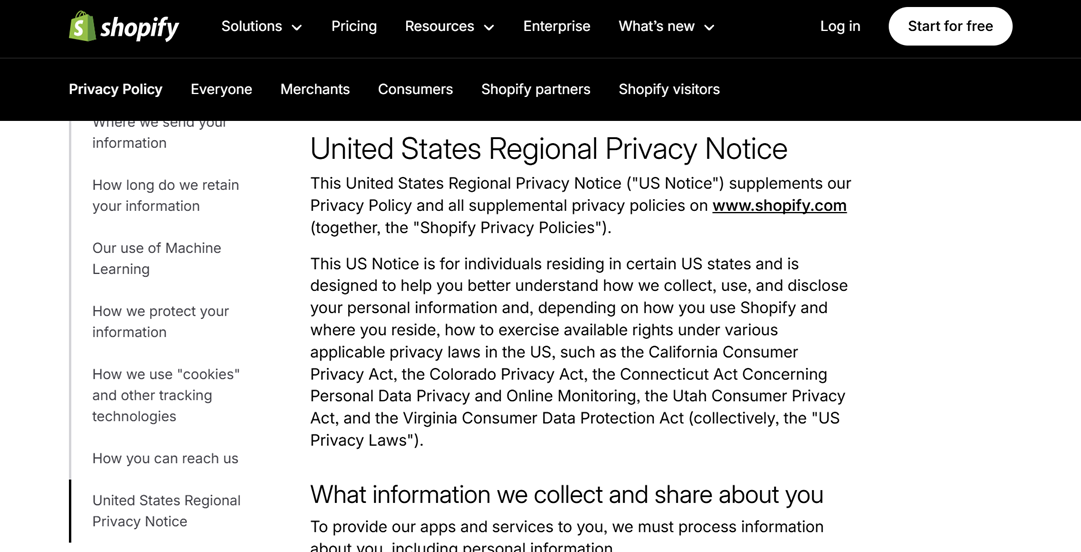Switch to the Merchants tab
This screenshot has height=552, width=1081.
coord(315,89)
